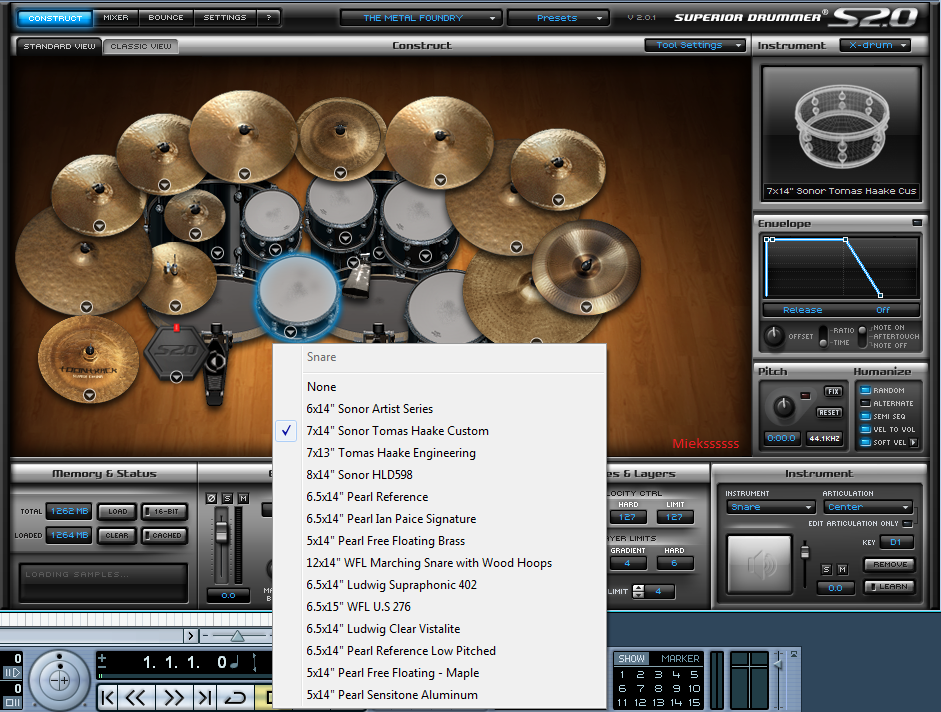Open the help question mark button
This screenshot has width=941, height=712.
click(x=269, y=18)
